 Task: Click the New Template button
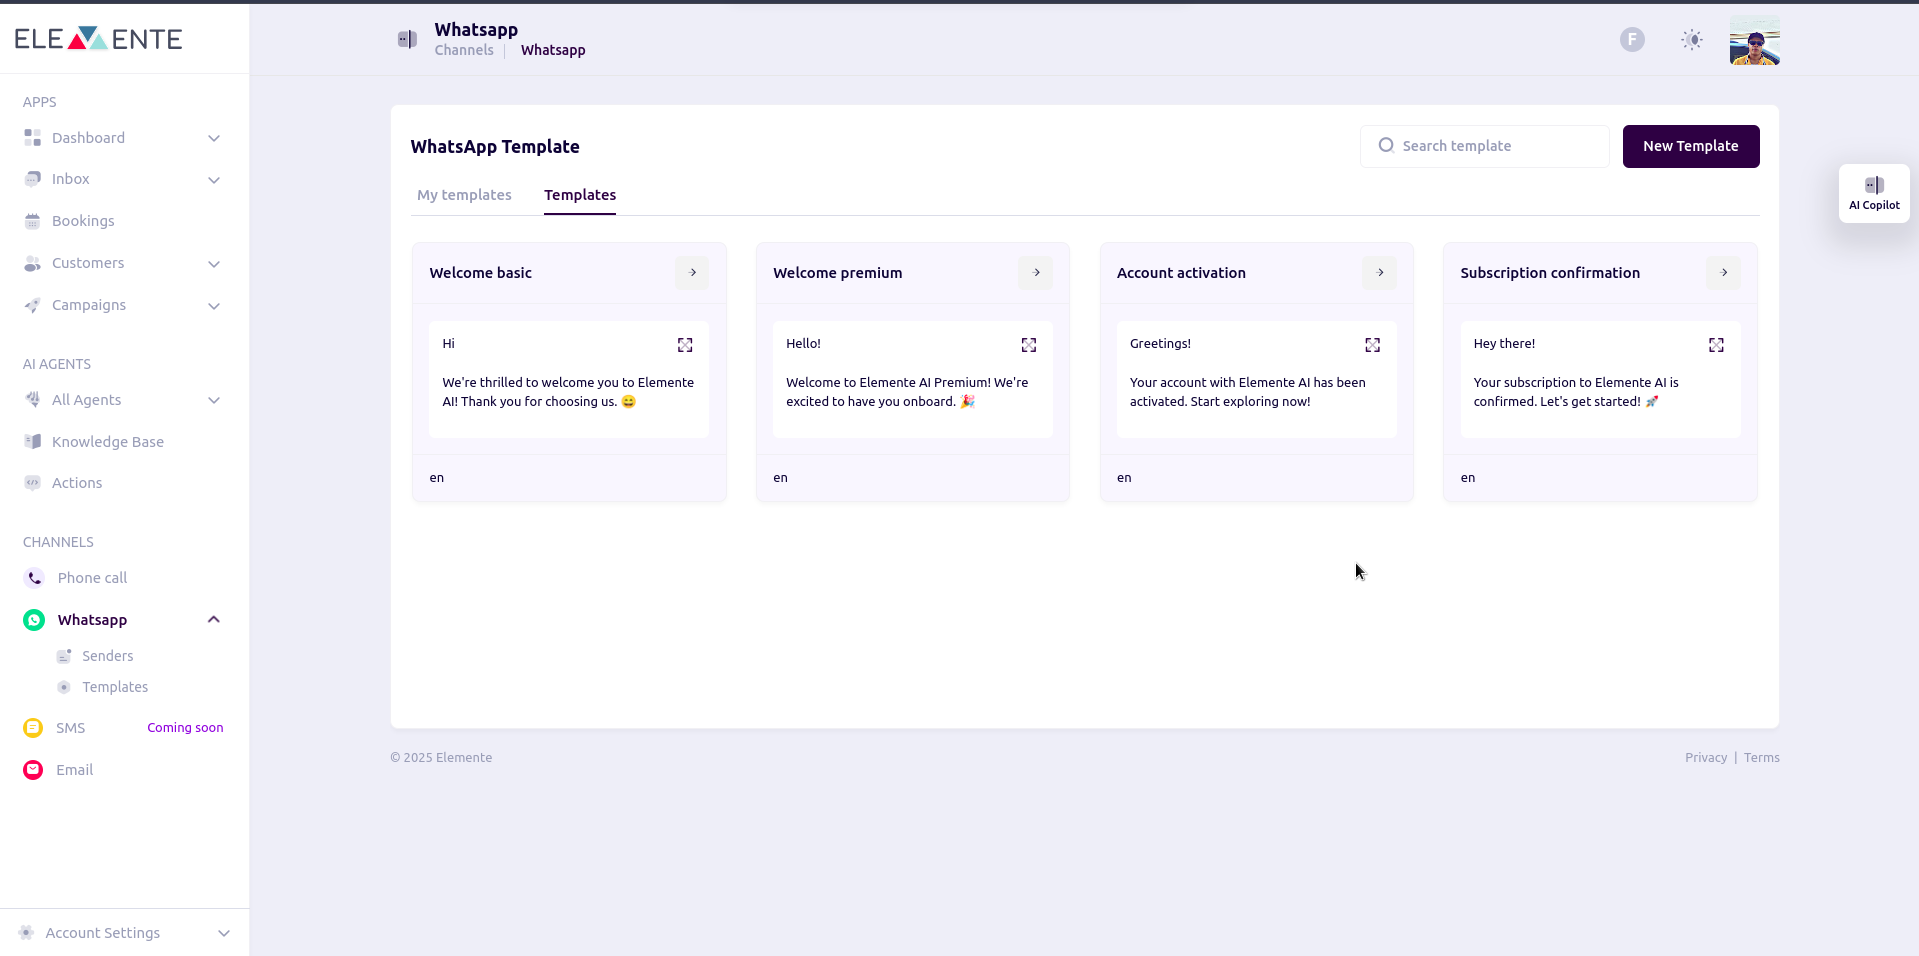[x=1691, y=146]
